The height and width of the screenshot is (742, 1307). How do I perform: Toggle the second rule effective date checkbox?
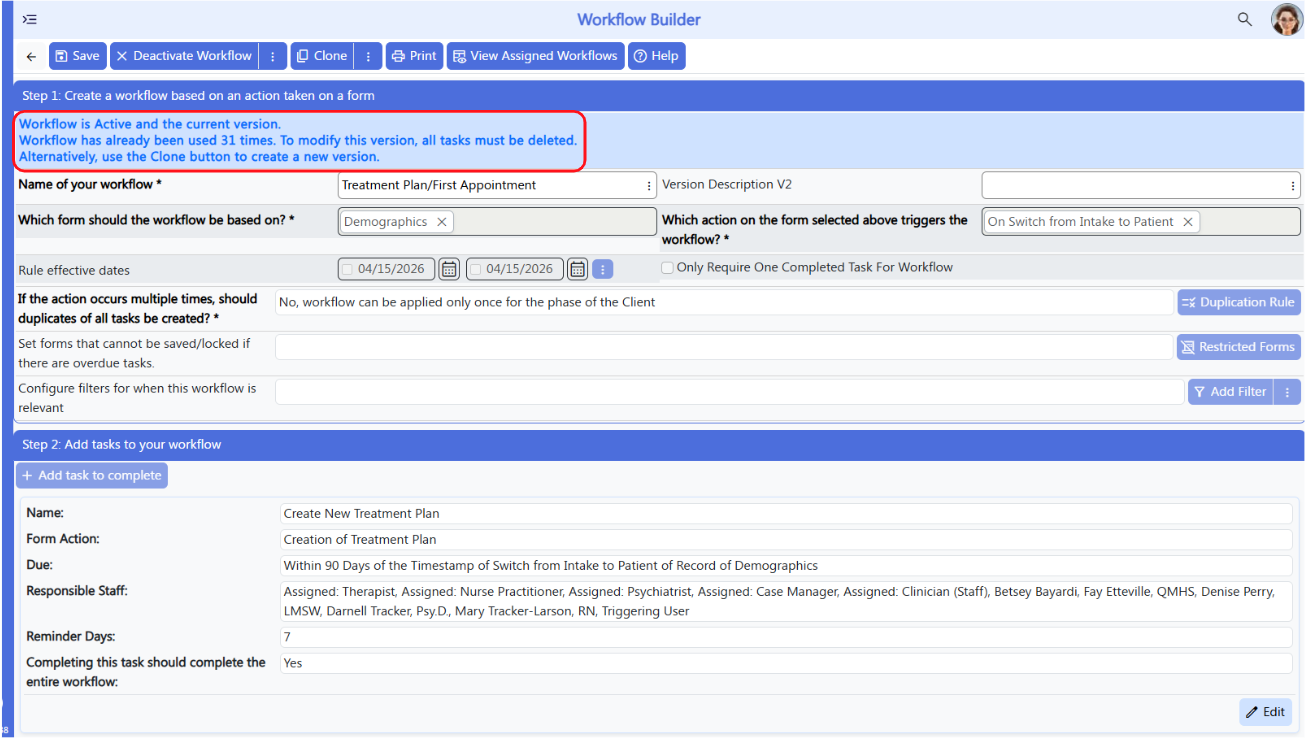coord(475,269)
